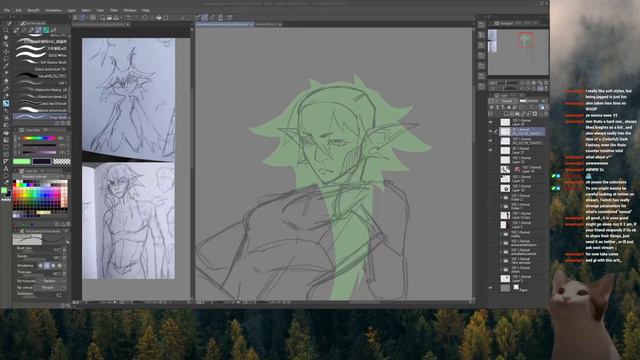The width and height of the screenshot is (640, 360).
Task: Click the purple highlighted sub tool group icon
Action: coord(38,30)
